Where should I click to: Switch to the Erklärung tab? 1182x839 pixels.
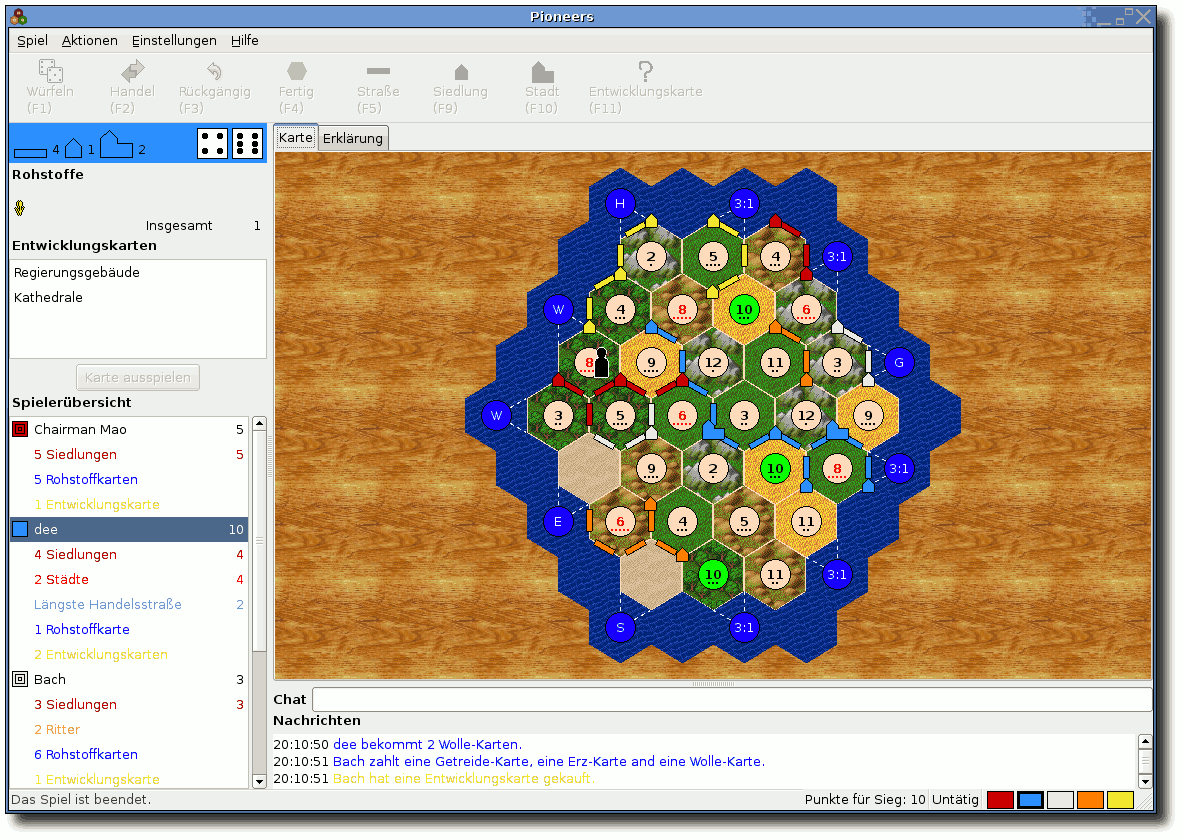pos(353,138)
